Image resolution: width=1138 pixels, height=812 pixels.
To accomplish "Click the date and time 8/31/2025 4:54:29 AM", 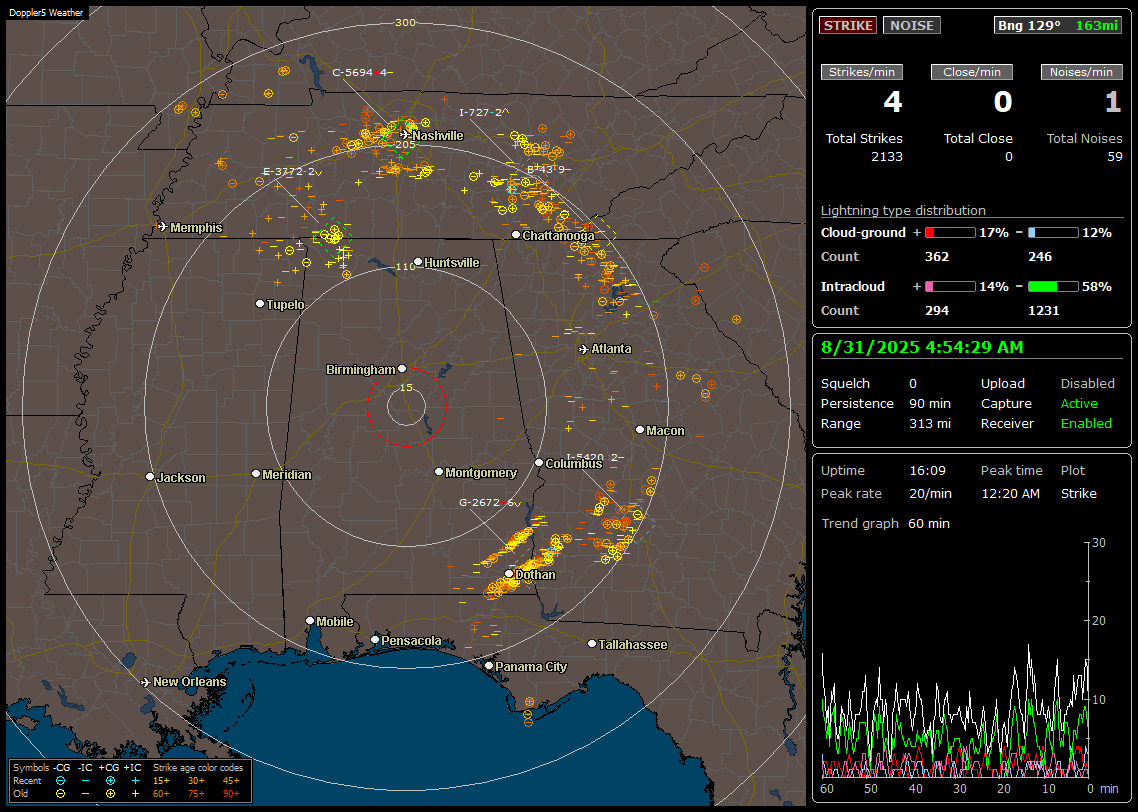I will 922,348.
